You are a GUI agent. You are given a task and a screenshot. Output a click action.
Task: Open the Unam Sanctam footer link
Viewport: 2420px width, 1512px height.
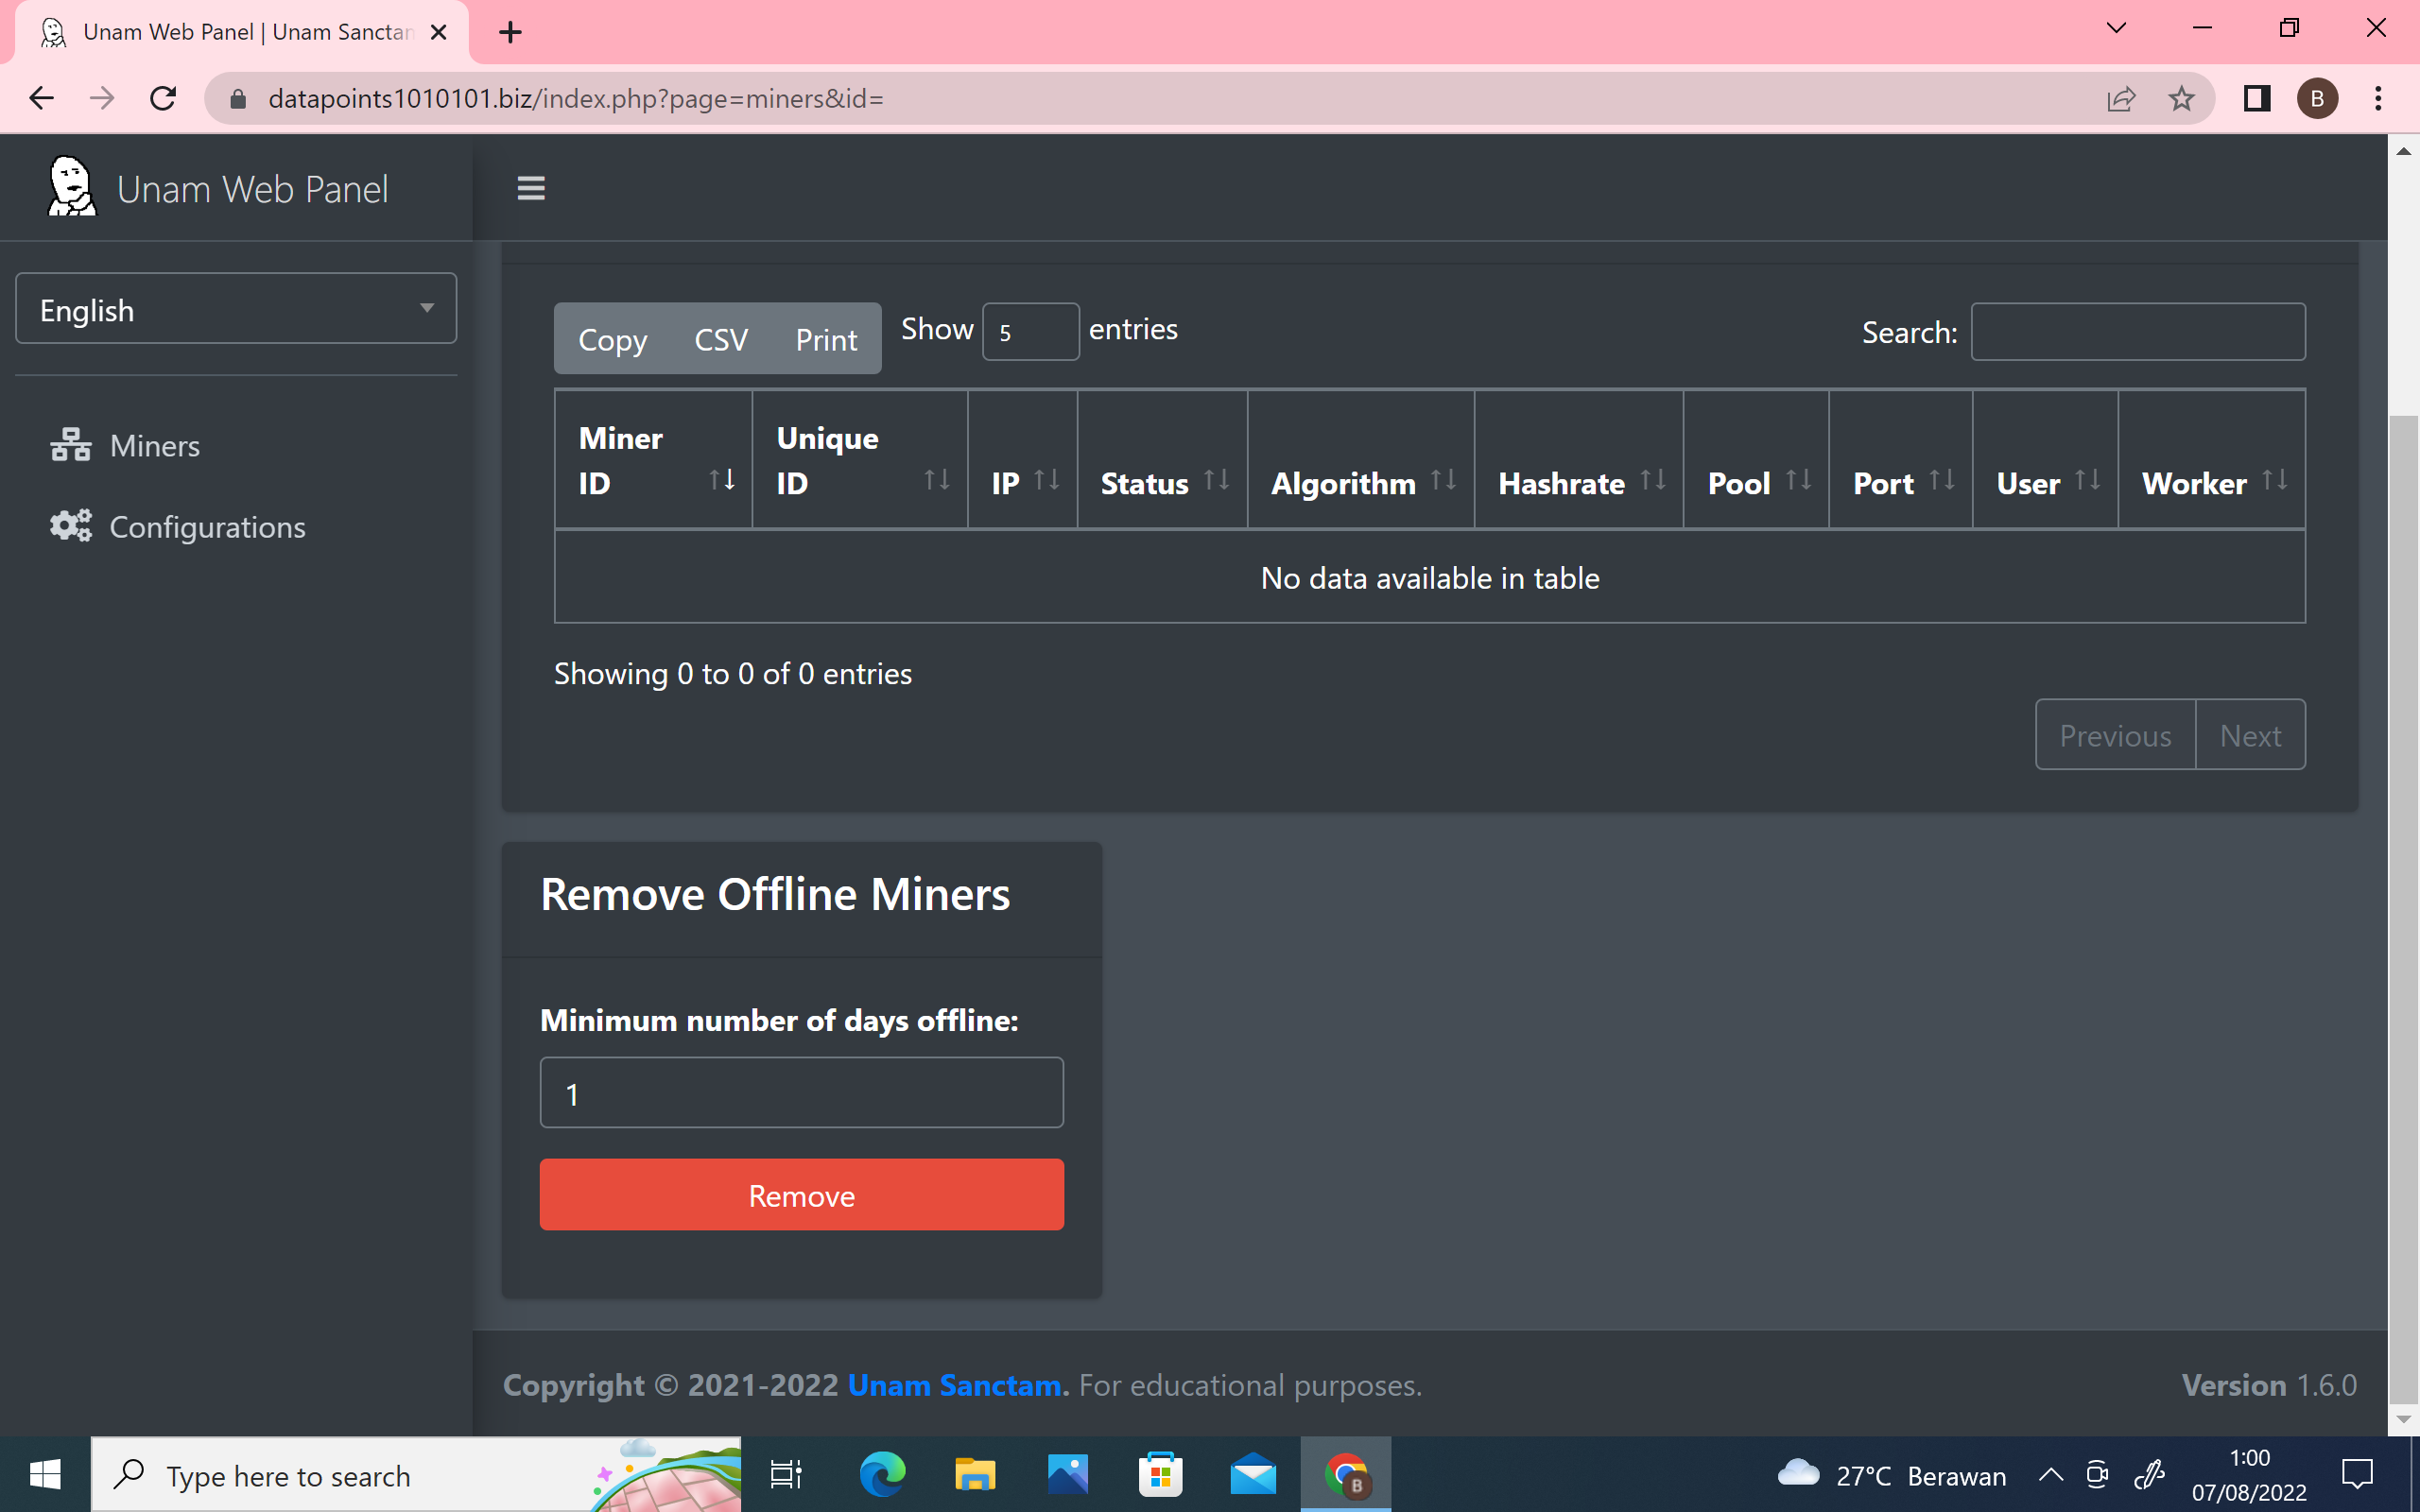tap(957, 1385)
